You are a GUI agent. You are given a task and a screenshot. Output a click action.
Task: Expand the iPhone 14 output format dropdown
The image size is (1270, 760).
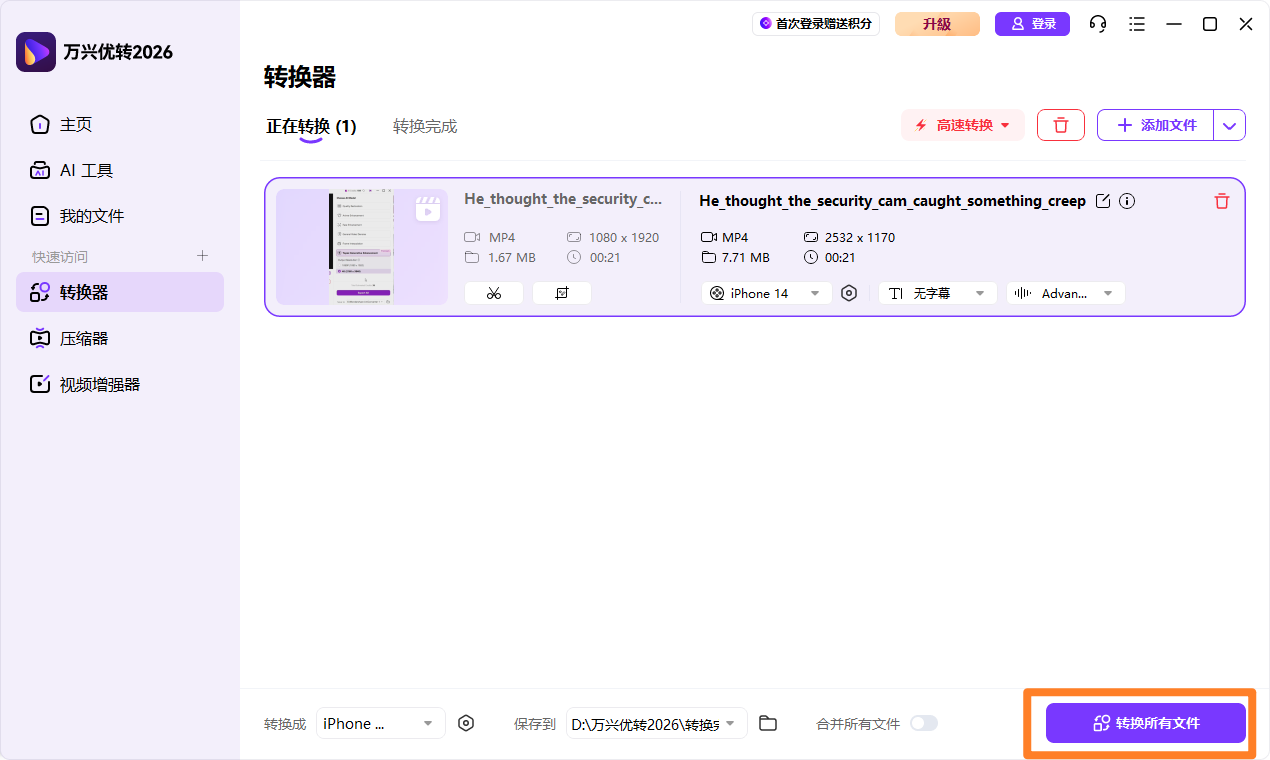coord(766,293)
